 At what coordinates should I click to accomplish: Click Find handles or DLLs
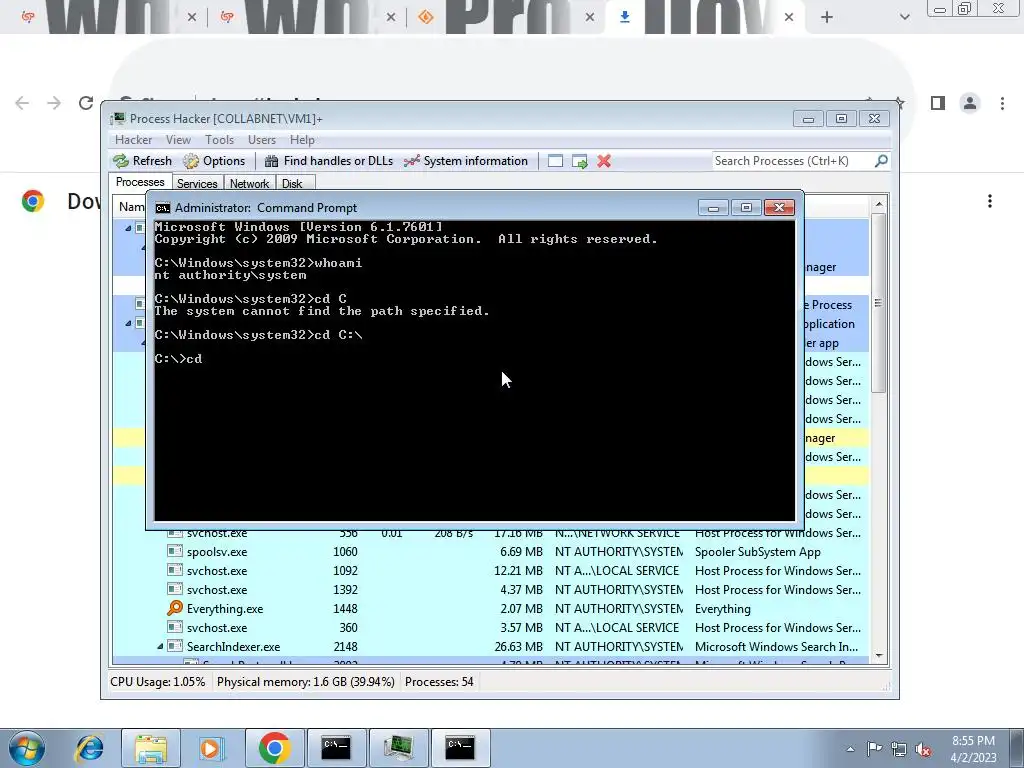click(x=328, y=161)
